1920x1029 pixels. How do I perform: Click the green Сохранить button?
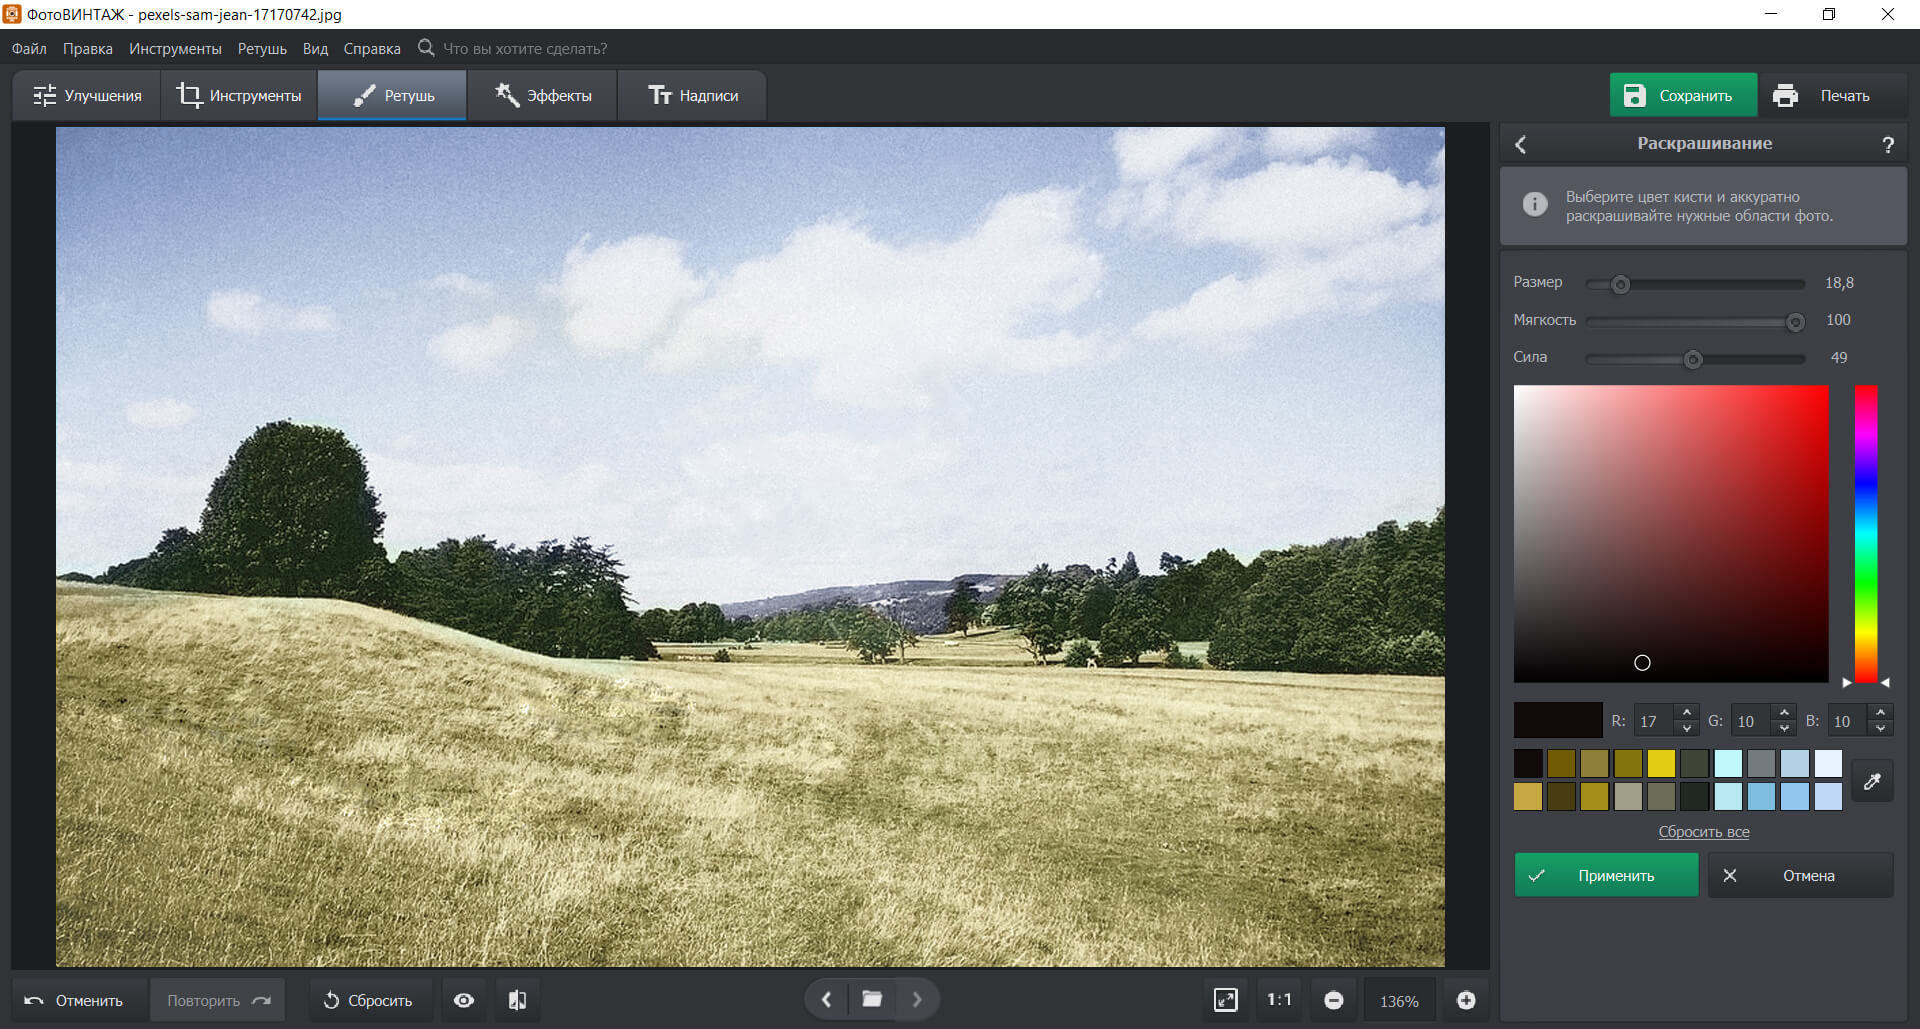(1683, 96)
